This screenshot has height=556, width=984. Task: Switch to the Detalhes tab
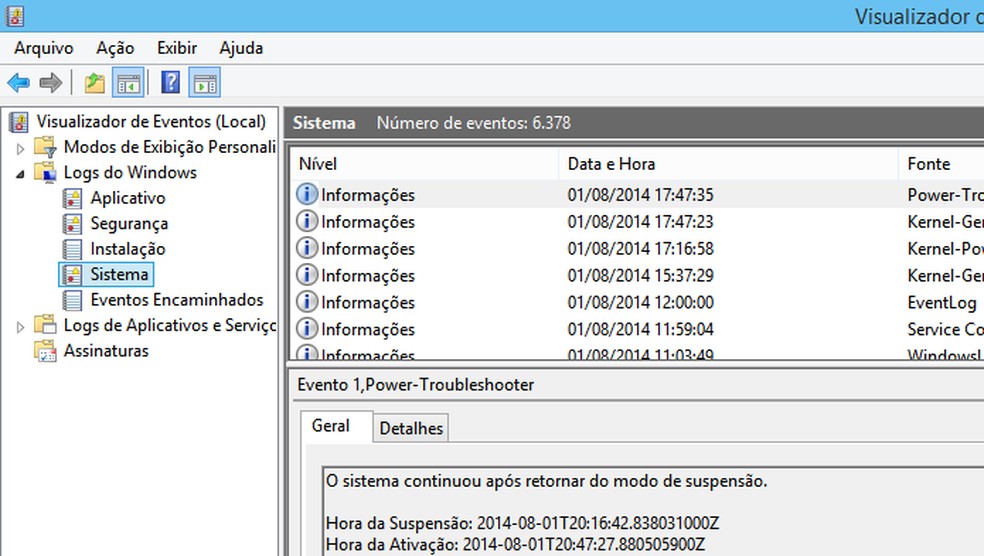(411, 428)
